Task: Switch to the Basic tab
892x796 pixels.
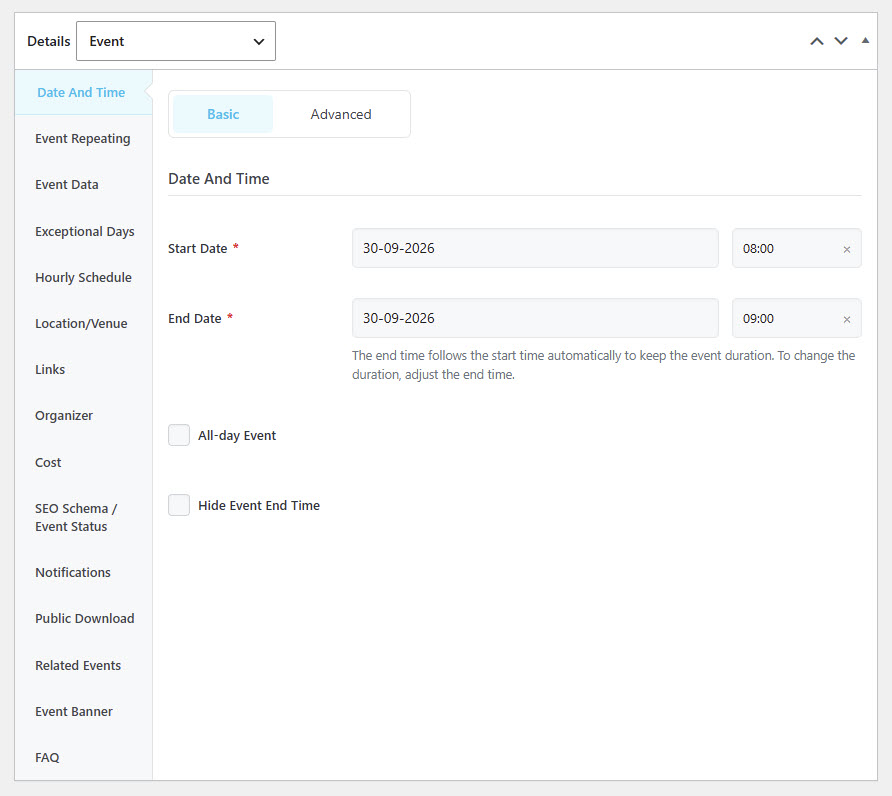Action: coord(223,114)
